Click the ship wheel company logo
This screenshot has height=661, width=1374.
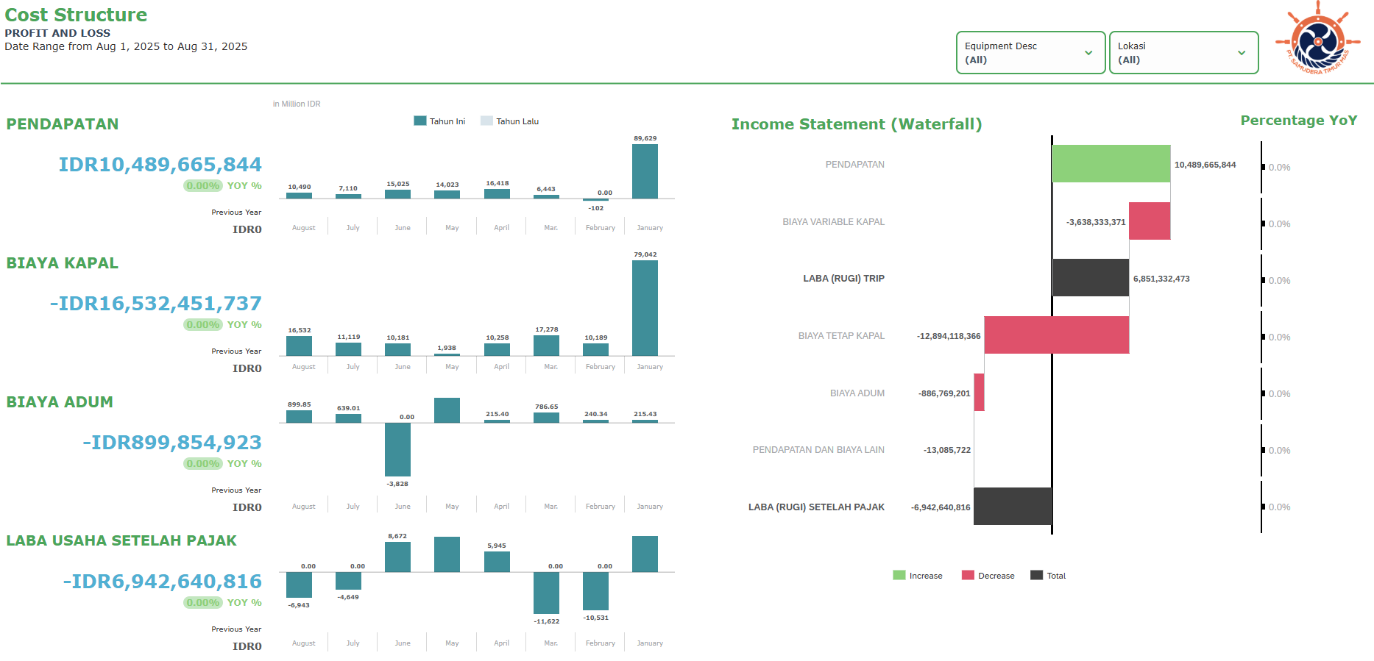click(x=1312, y=39)
